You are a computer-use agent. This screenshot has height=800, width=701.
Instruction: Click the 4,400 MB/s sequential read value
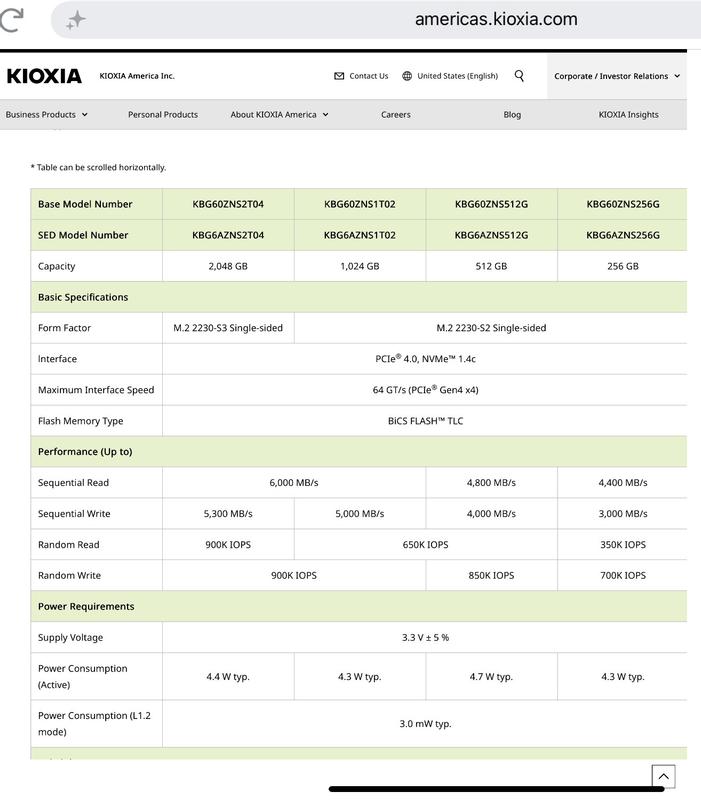click(622, 483)
